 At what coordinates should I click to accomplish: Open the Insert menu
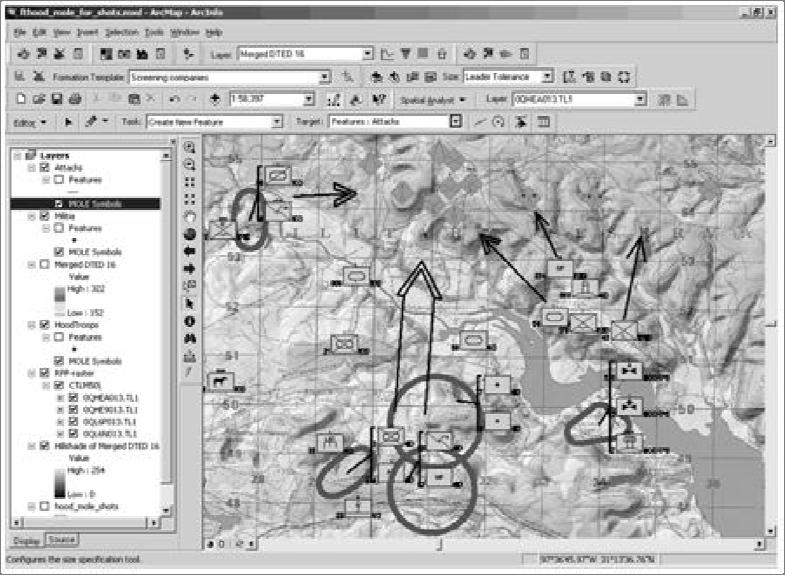88,33
